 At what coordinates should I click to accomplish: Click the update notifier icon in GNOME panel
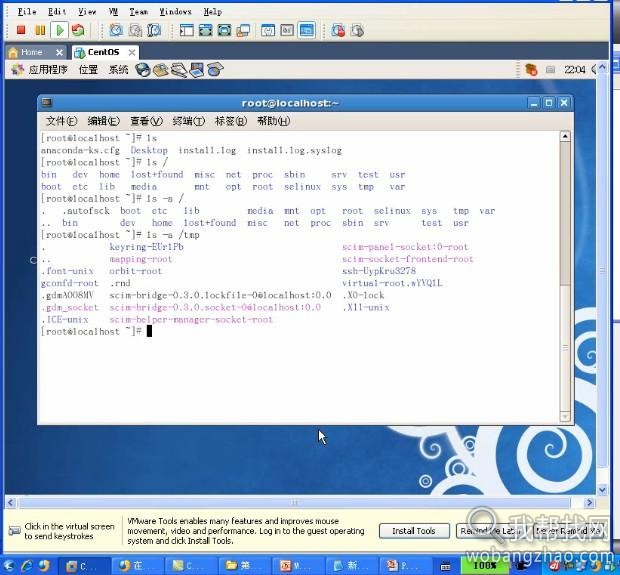(x=531, y=70)
